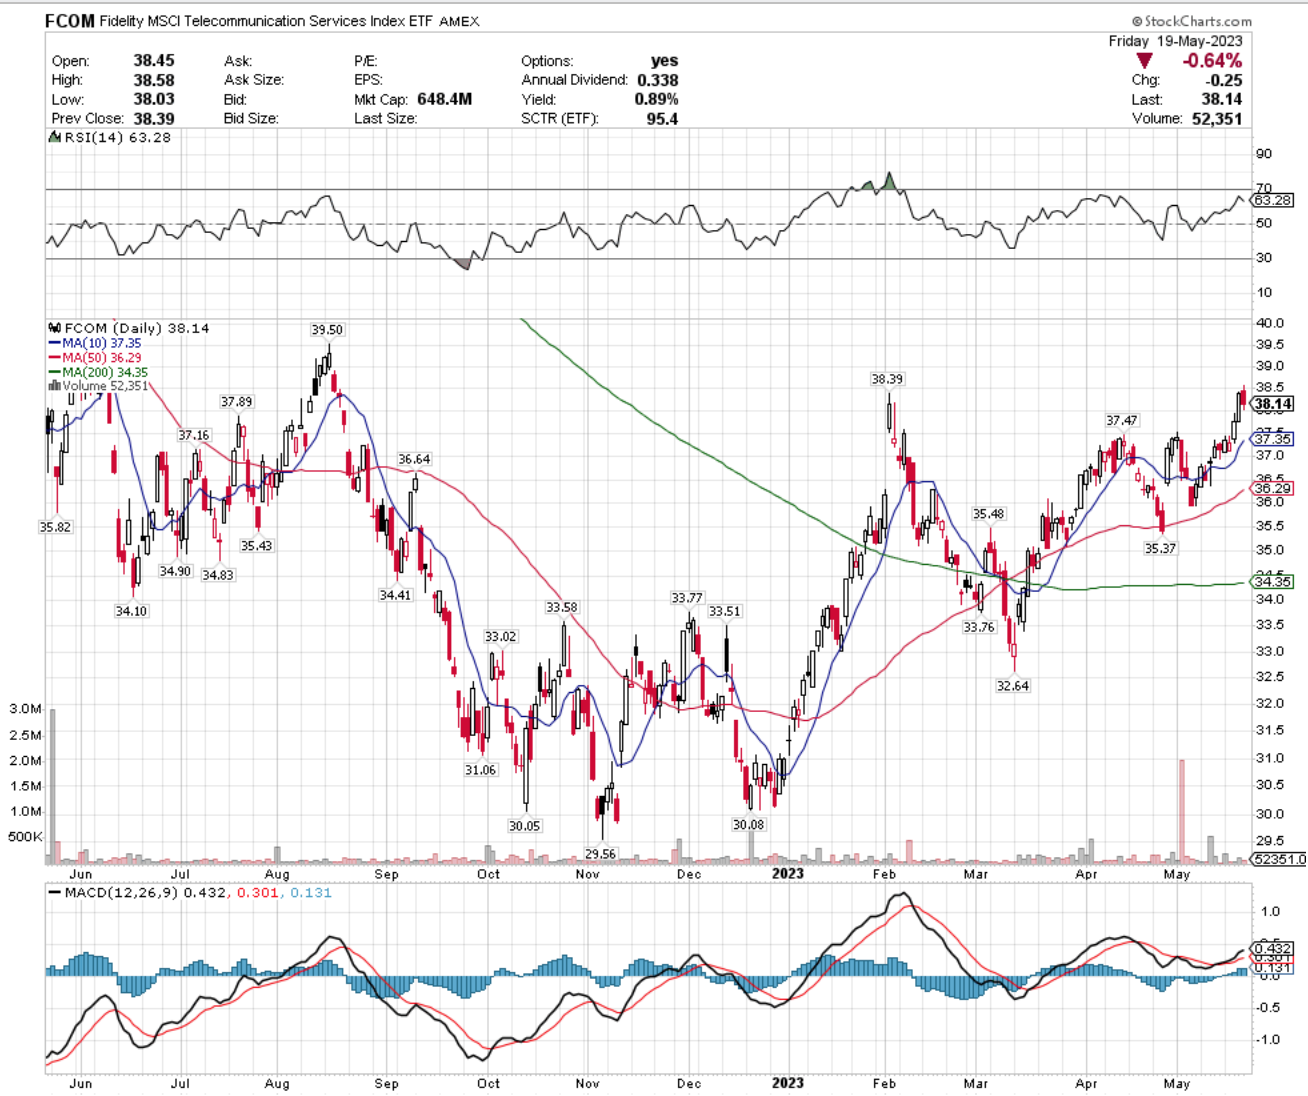Click the 34.10 June low annotation

[131, 611]
